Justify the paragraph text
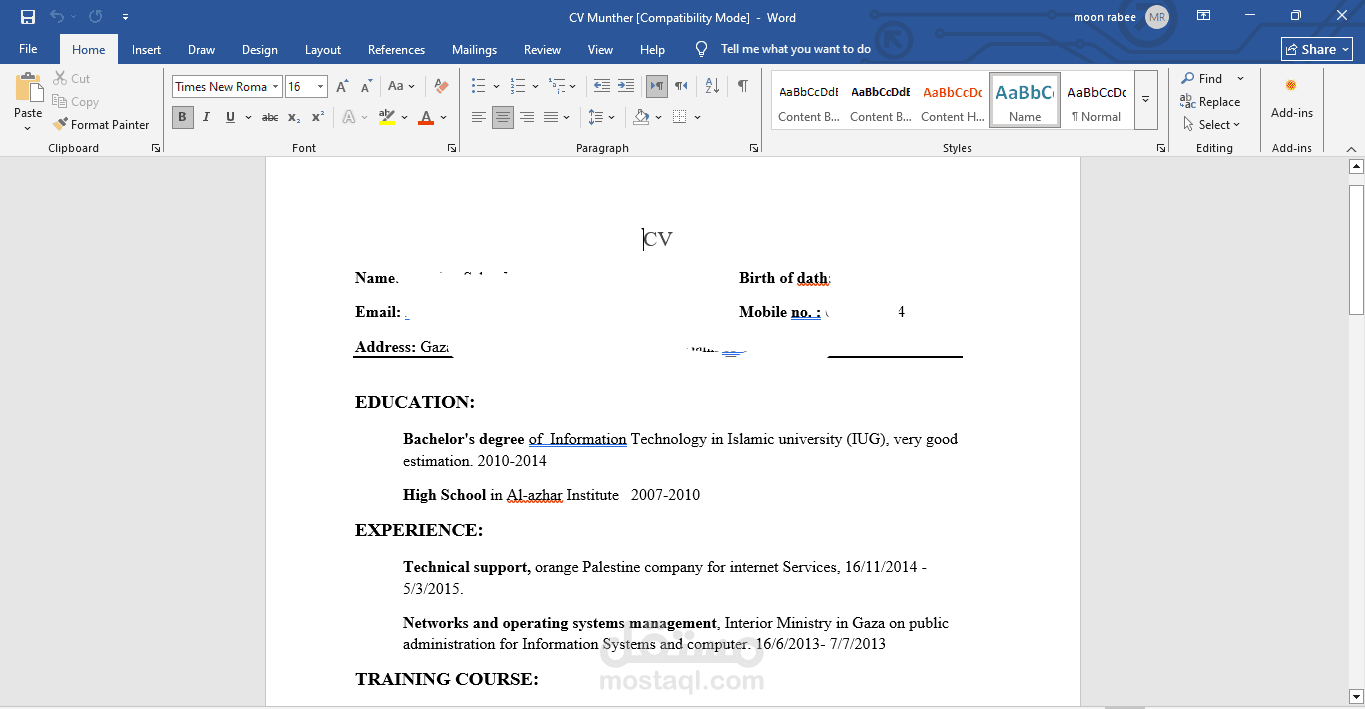 551,117
